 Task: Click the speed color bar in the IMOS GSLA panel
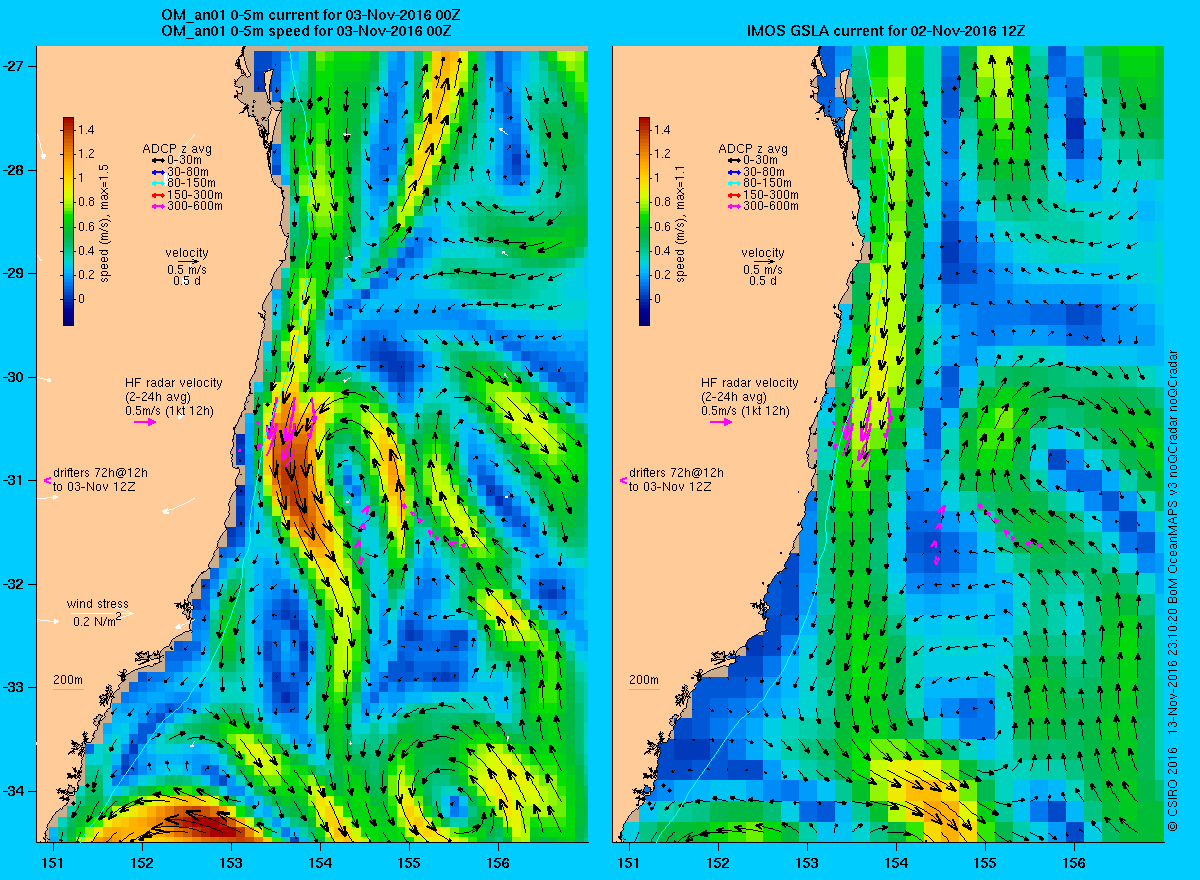point(644,221)
